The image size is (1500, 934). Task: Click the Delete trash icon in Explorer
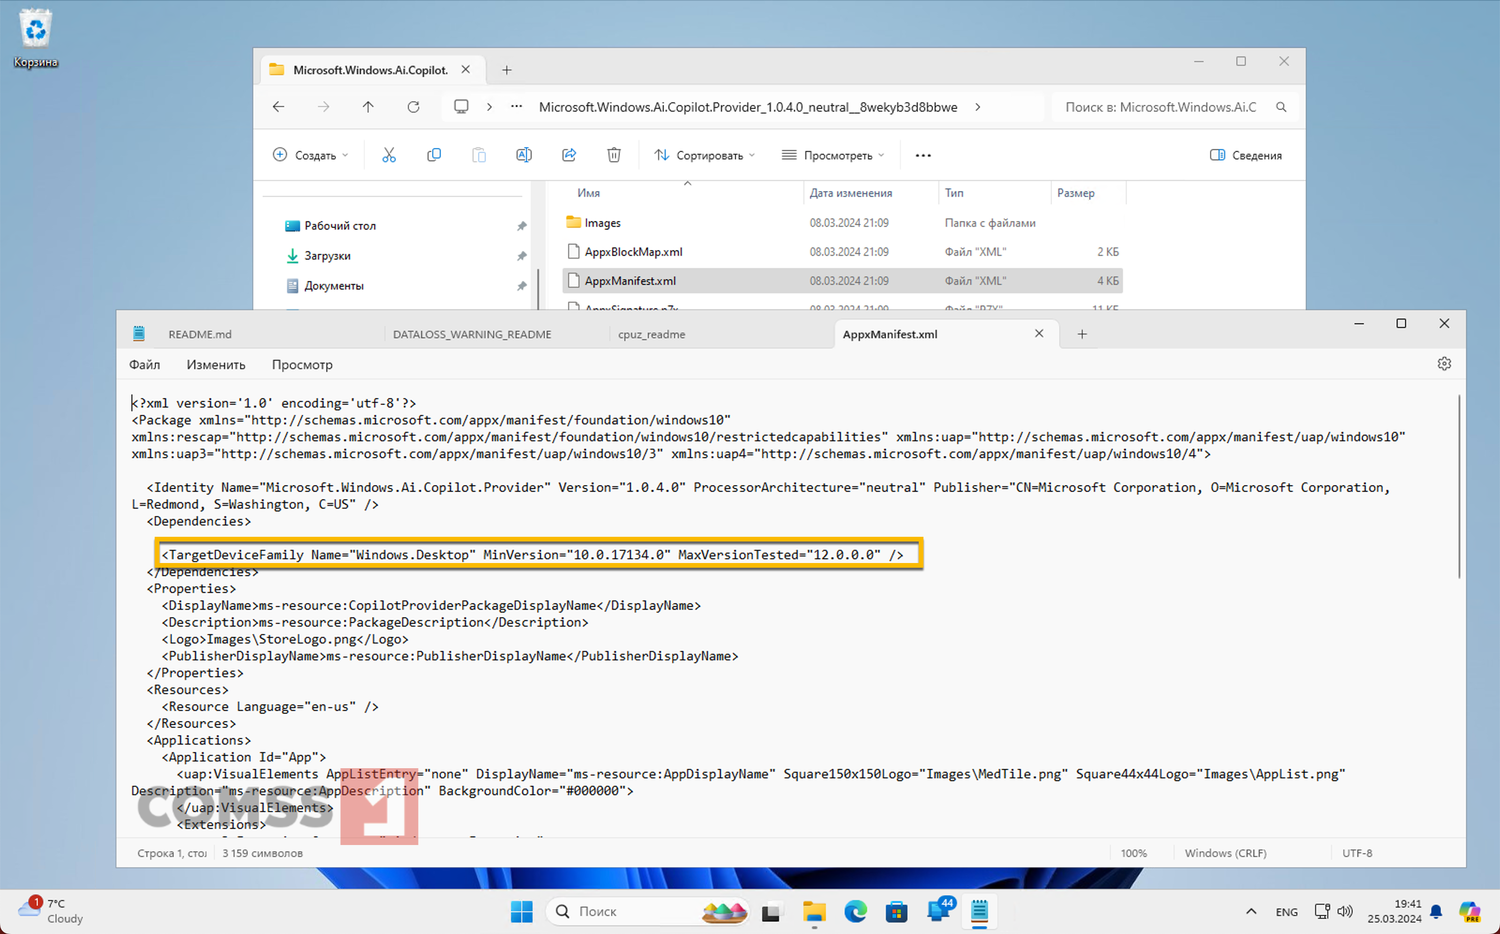coord(614,155)
